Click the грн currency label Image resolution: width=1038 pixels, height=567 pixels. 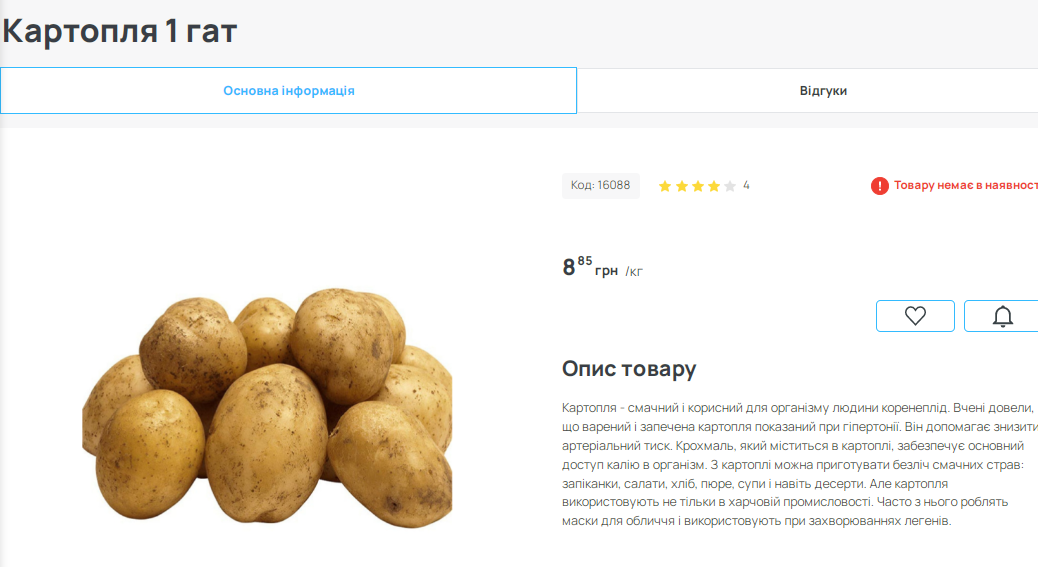pos(606,271)
